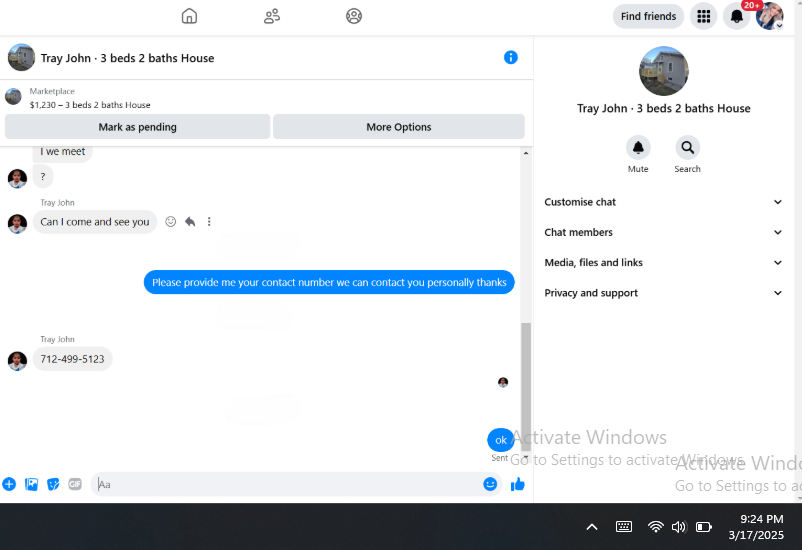React to 'Can I come and see you' message
This screenshot has width=802, height=550.
tap(171, 222)
